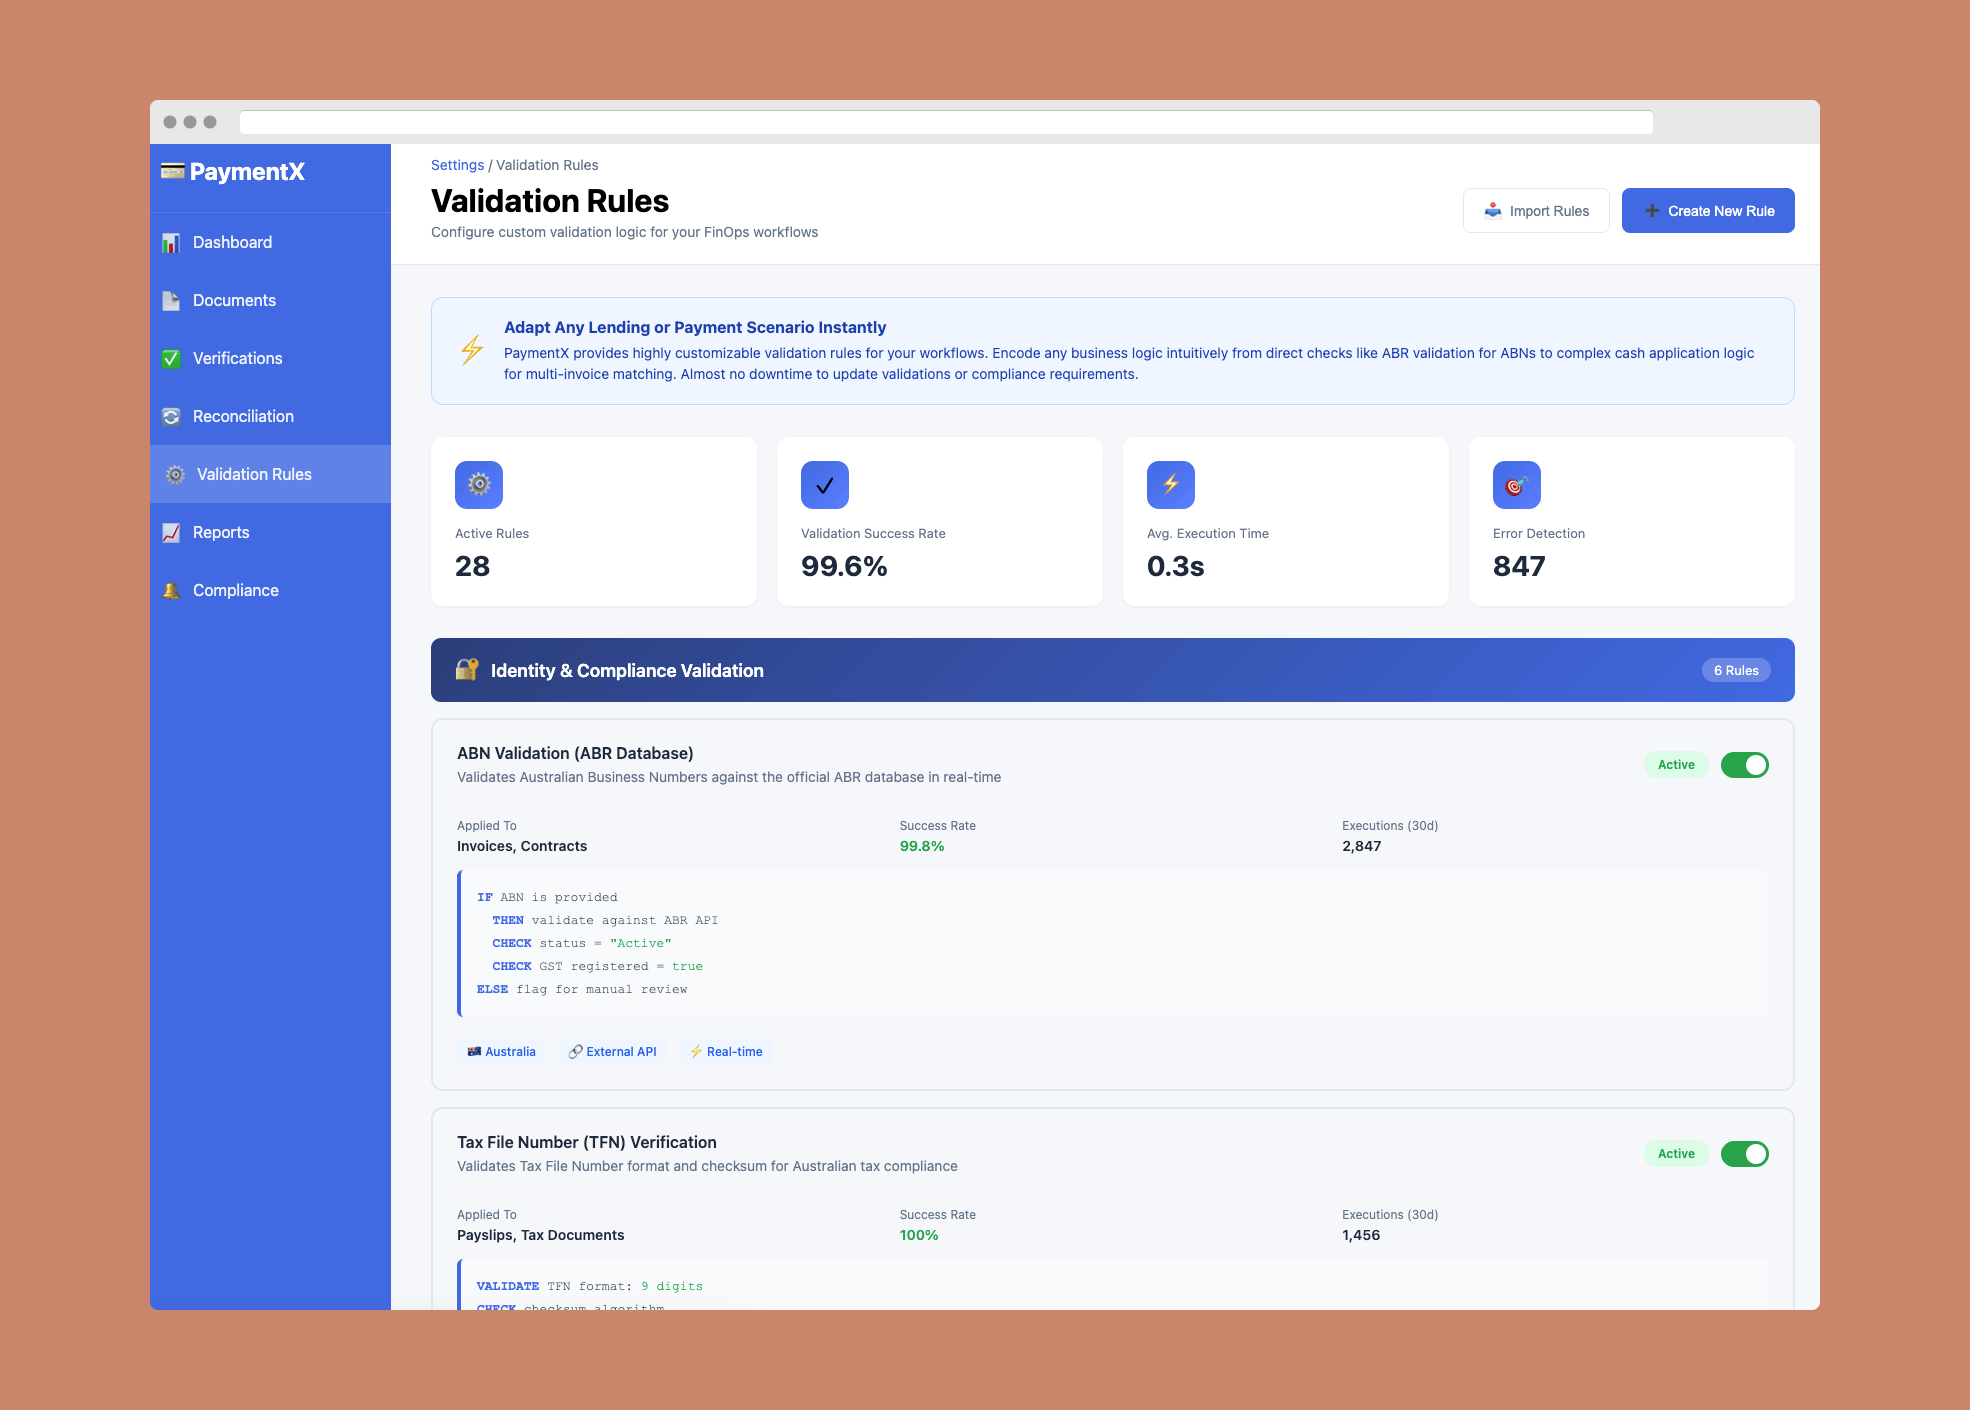The image size is (1970, 1410).
Task: Open the Documents page from sidebar
Action: [234, 301]
